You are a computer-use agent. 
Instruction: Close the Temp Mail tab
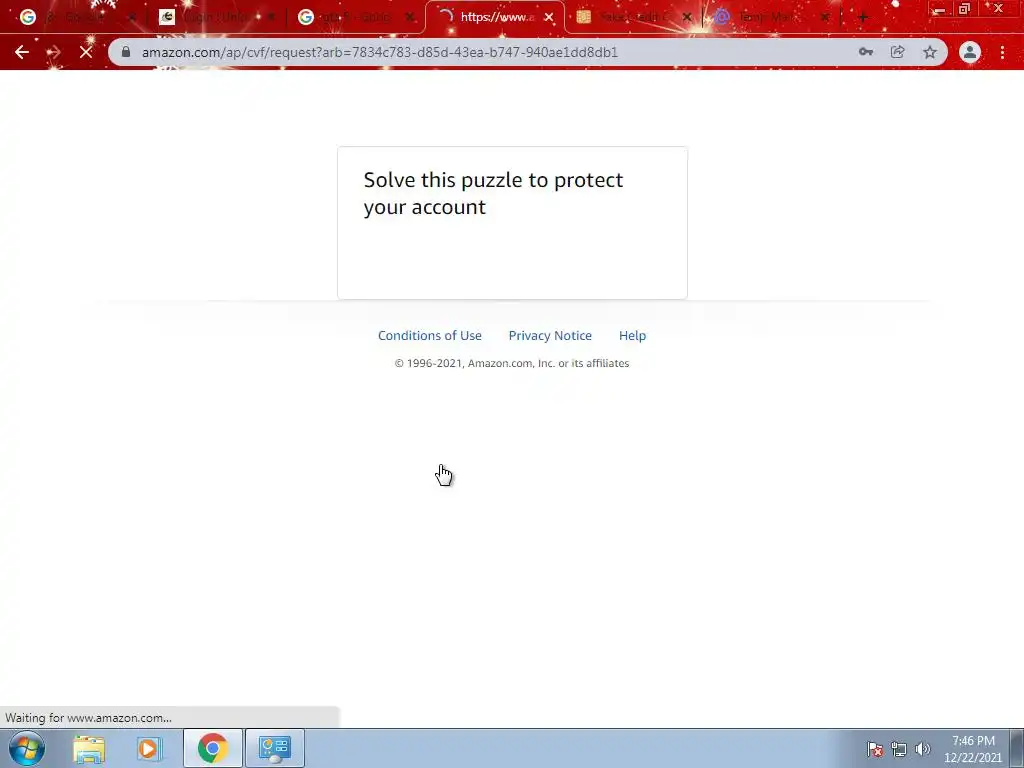pyautogui.click(x=825, y=18)
